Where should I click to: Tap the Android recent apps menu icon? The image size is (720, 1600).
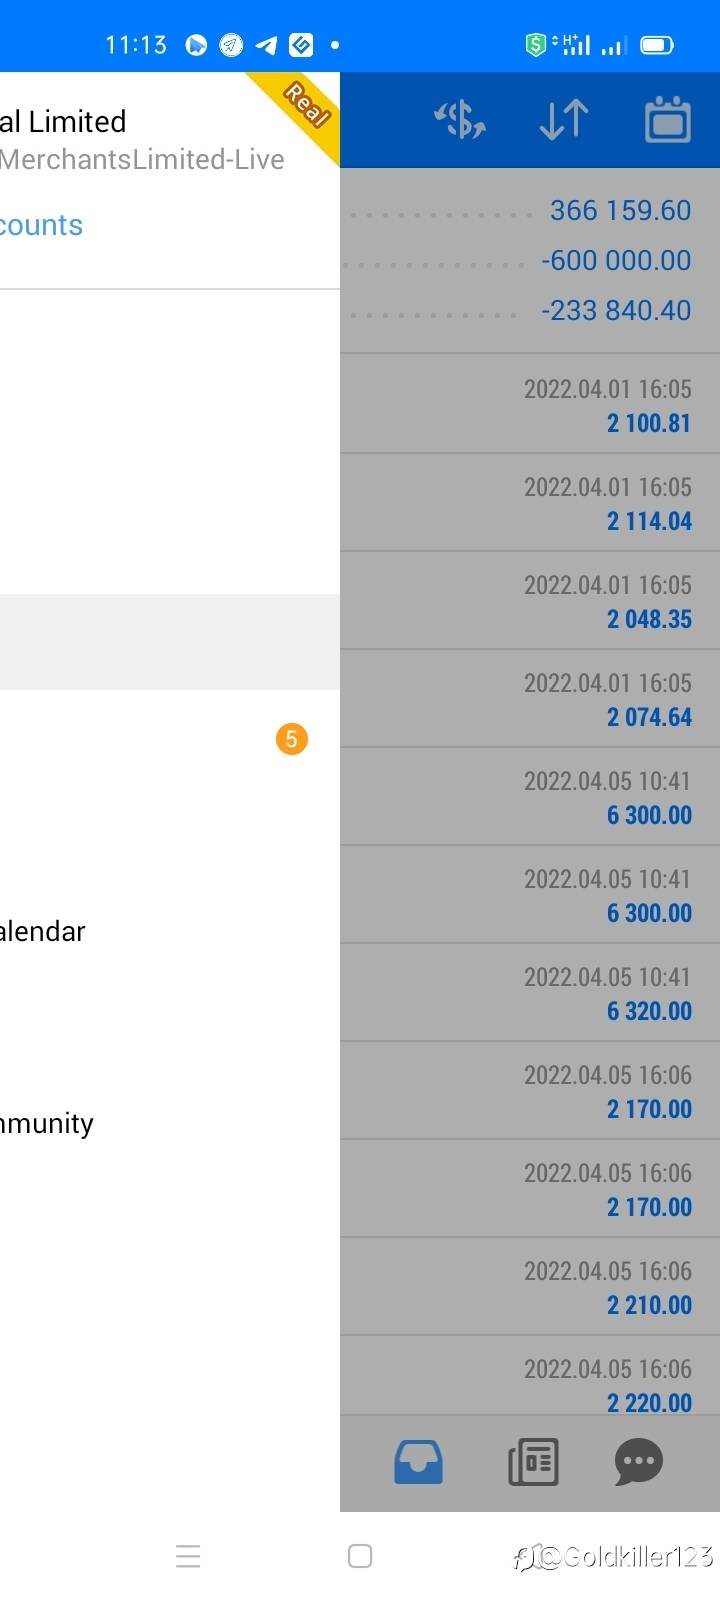coord(188,1556)
